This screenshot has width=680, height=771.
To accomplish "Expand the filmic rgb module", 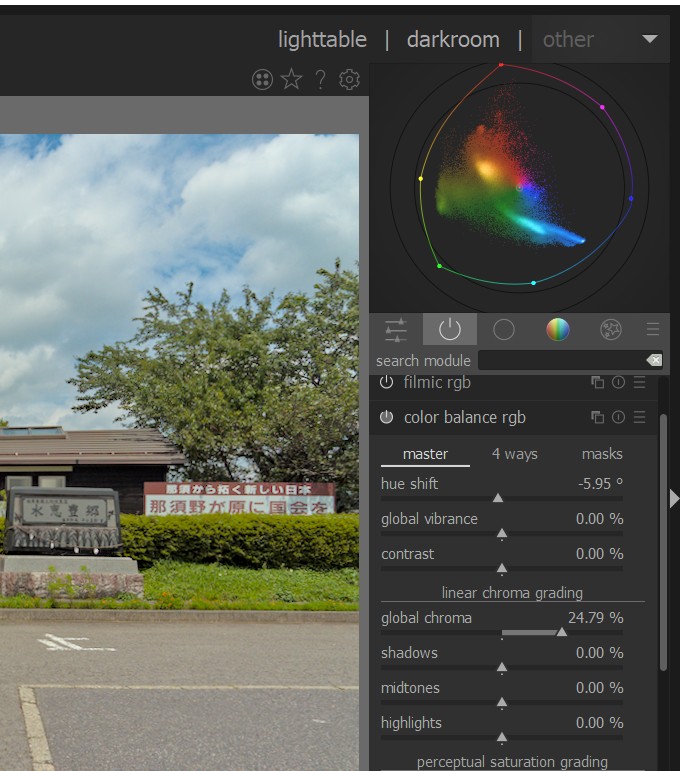I will point(437,382).
